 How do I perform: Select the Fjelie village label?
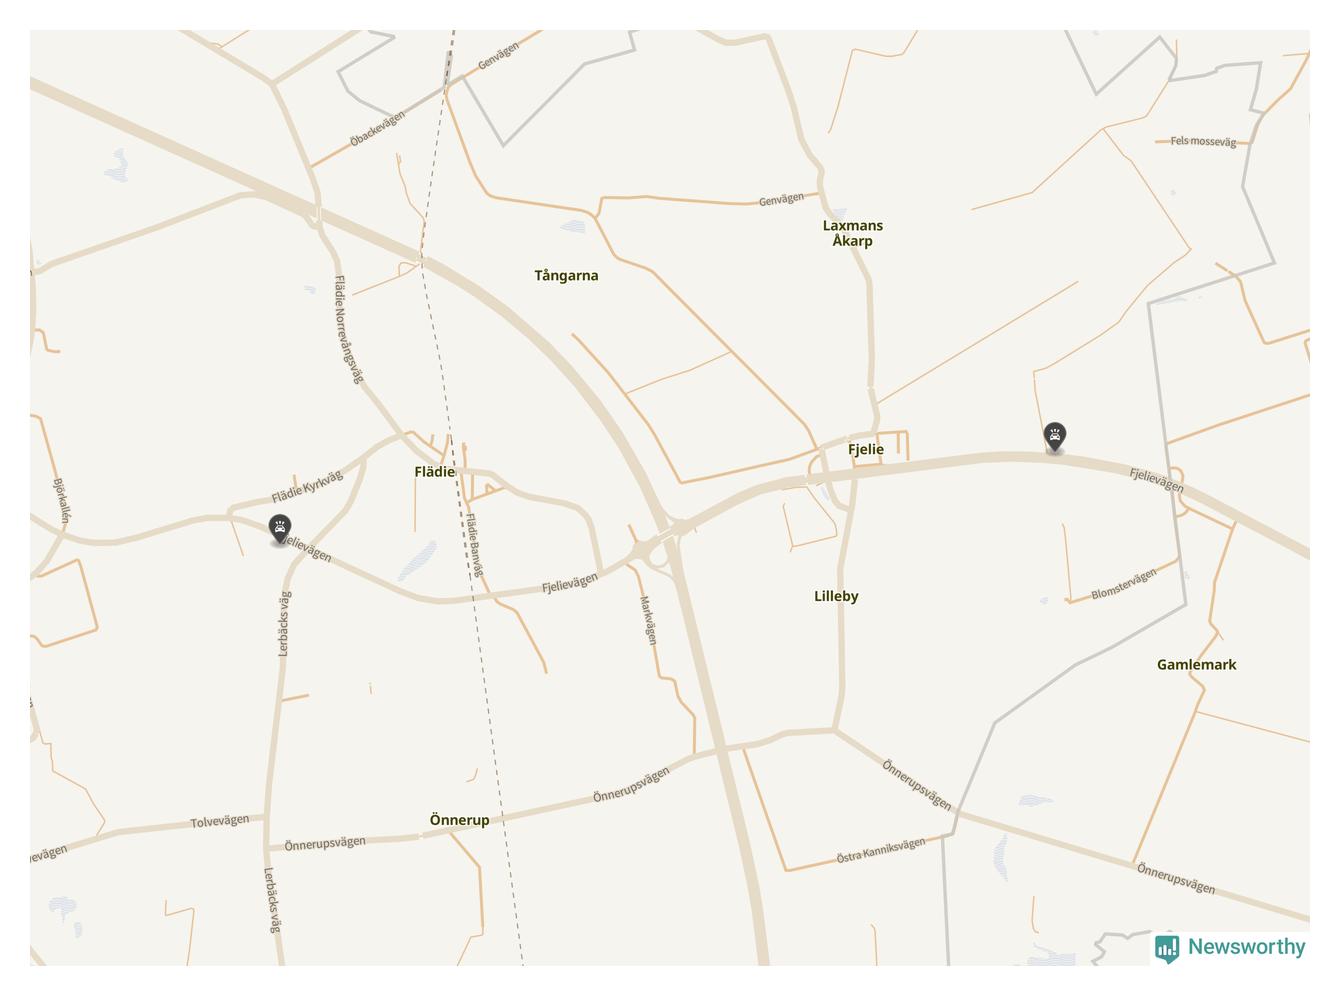(866, 450)
